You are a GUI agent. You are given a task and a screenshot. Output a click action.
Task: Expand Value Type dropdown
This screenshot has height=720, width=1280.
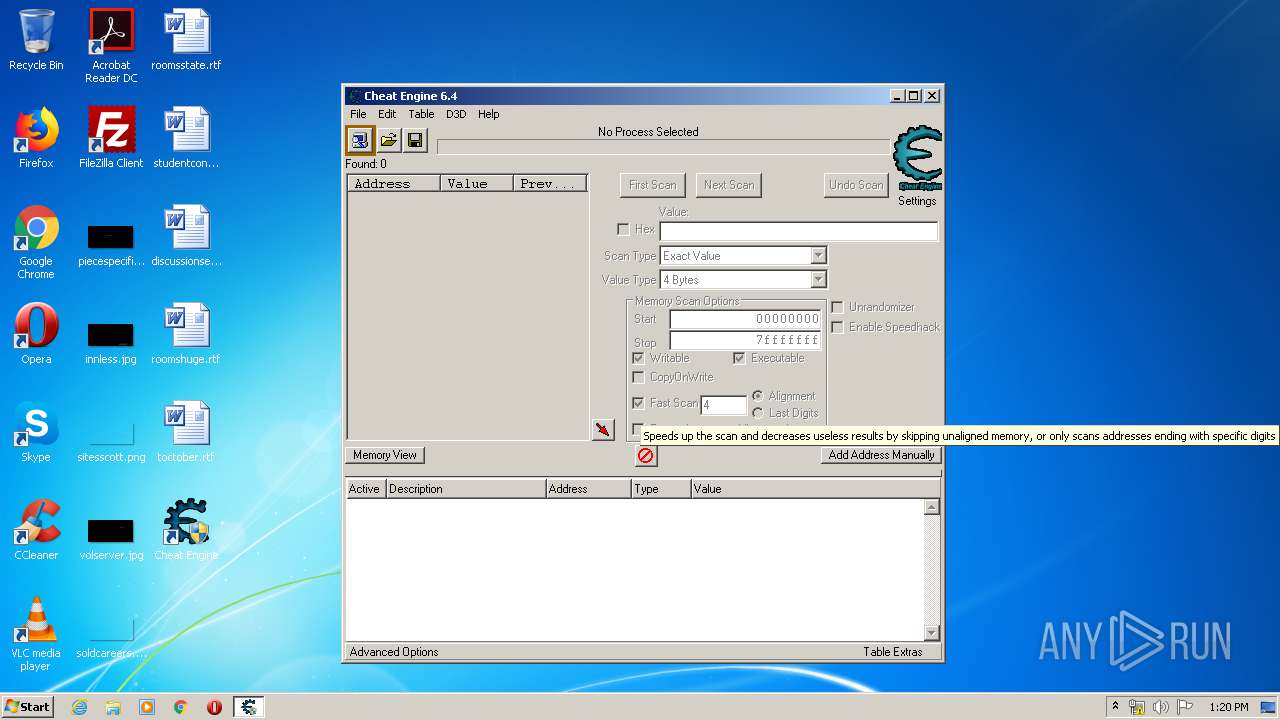tap(818, 280)
